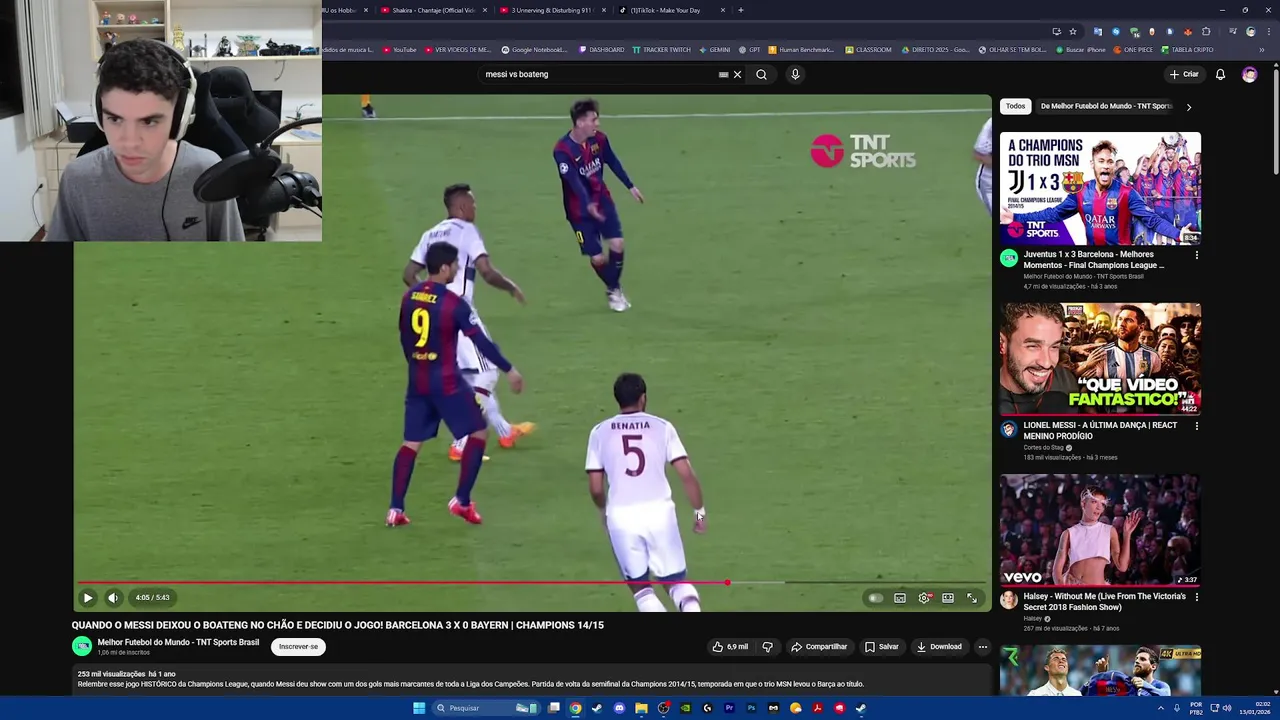Subscribe with Inscrever-se button
This screenshot has width=1280, height=720.
pos(298,647)
